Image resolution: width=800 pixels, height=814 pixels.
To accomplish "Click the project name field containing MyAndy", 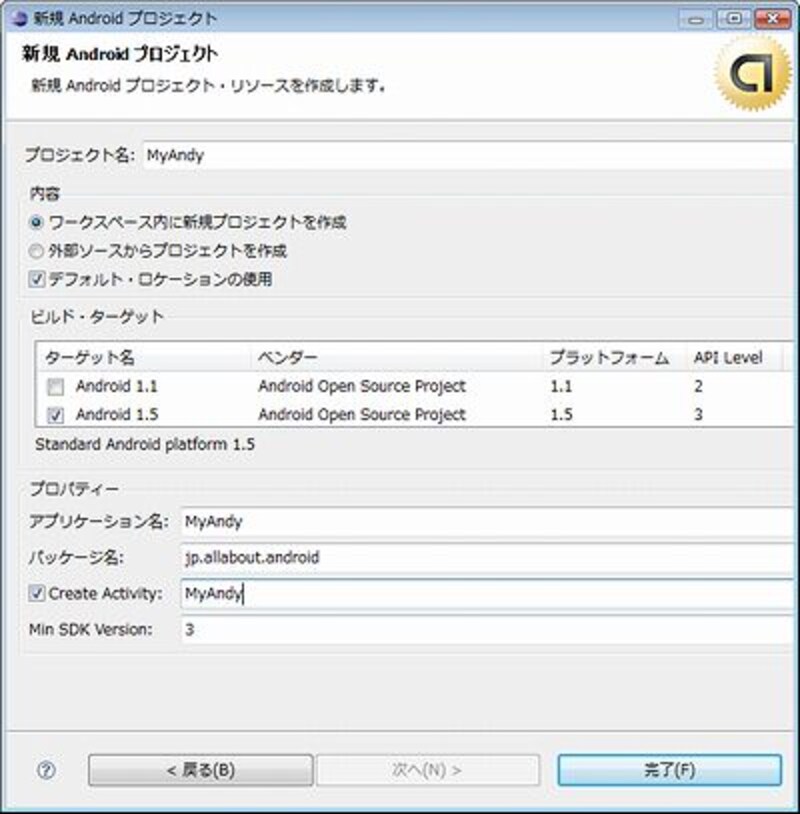I will 468,155.
